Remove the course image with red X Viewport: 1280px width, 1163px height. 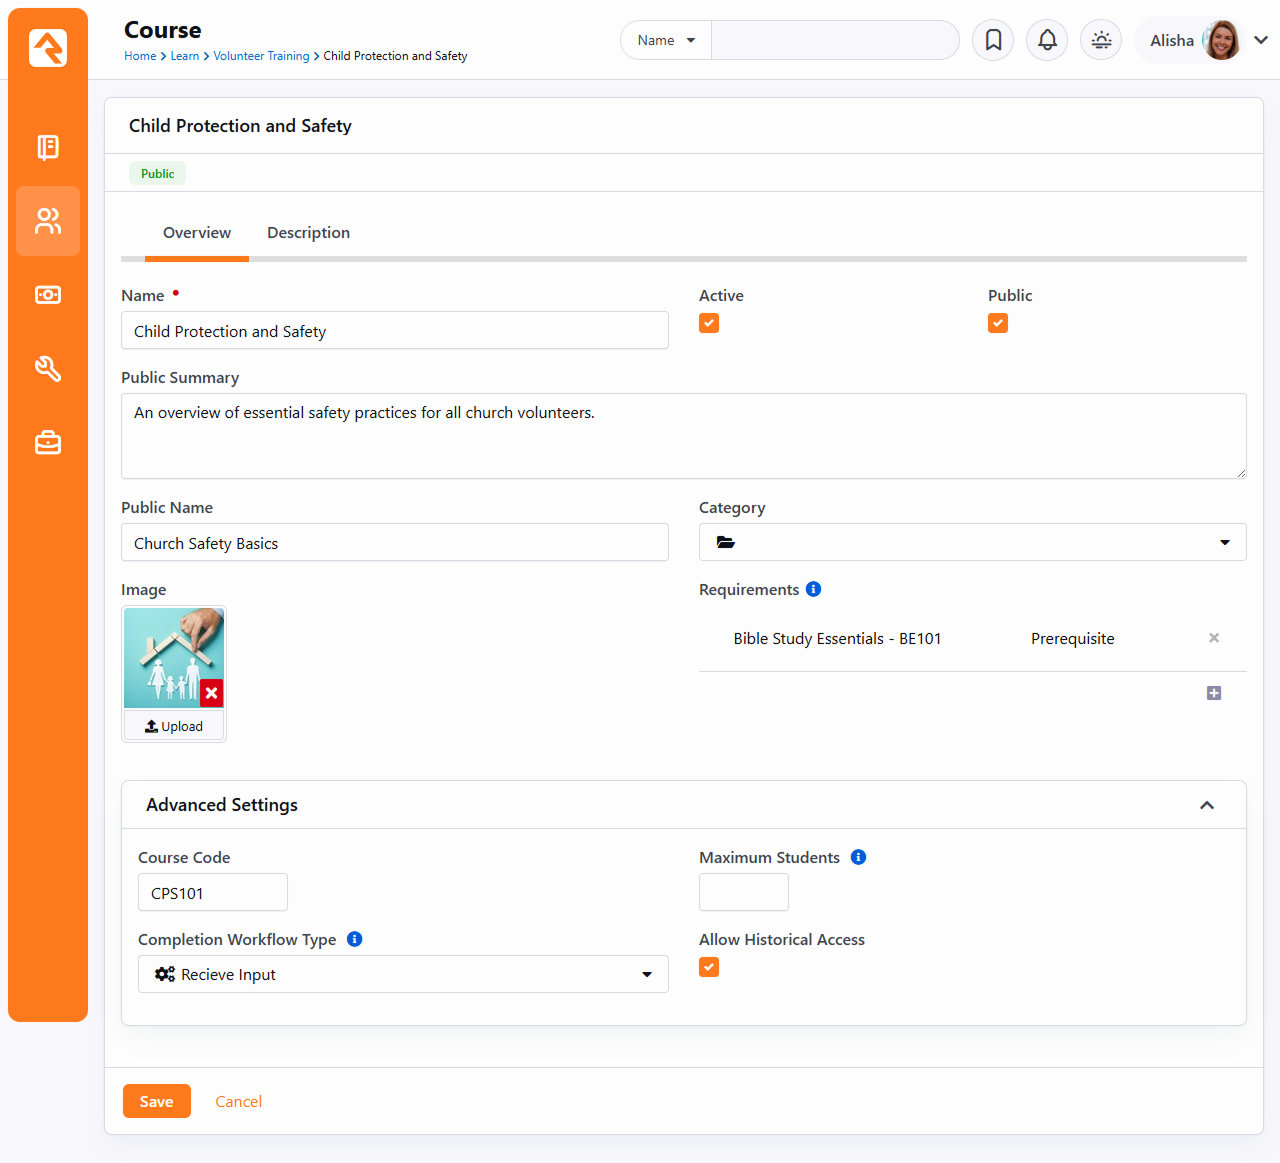pyautogui.click(x=211, y=693)
